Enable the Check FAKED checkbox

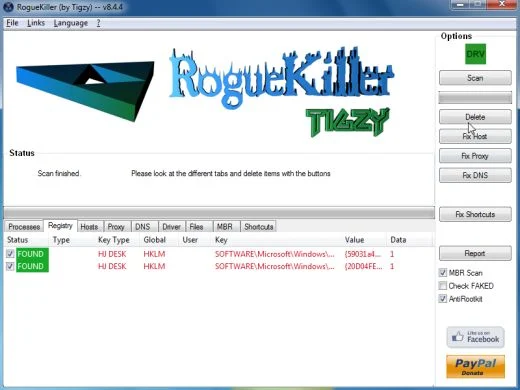coord(443,286)
